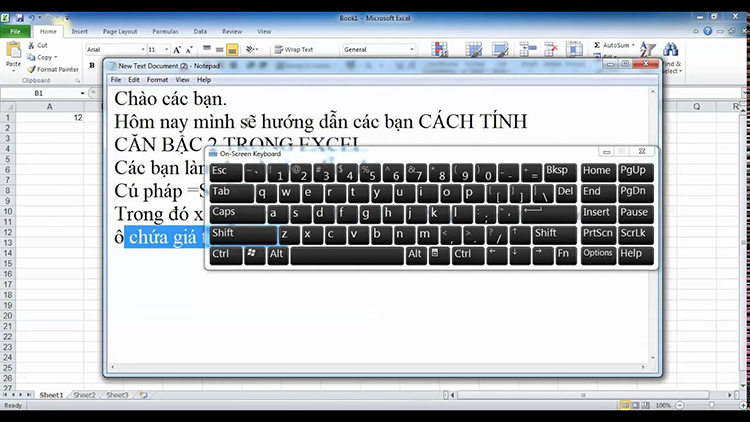Toggle the Caps key on On-Screen Keyboard

pos(237,214)
